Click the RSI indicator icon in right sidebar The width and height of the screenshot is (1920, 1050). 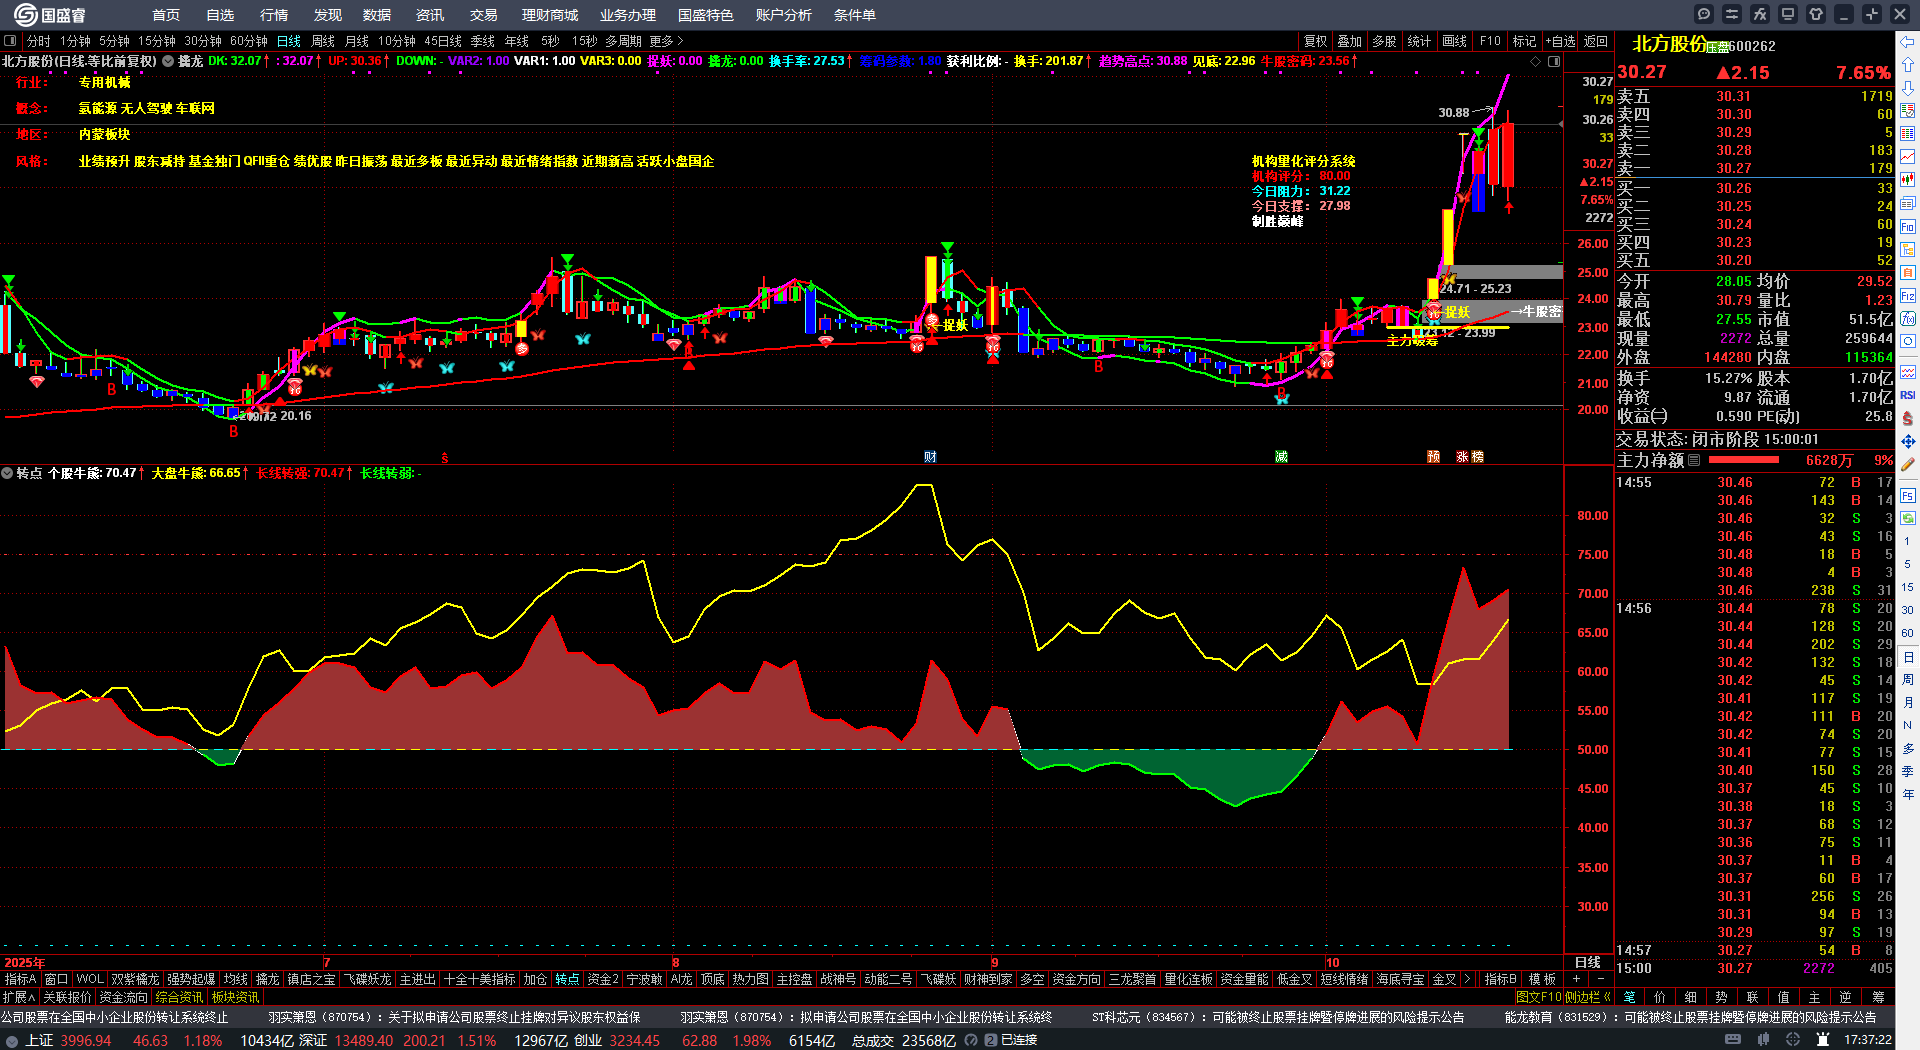click(1908, 395)
